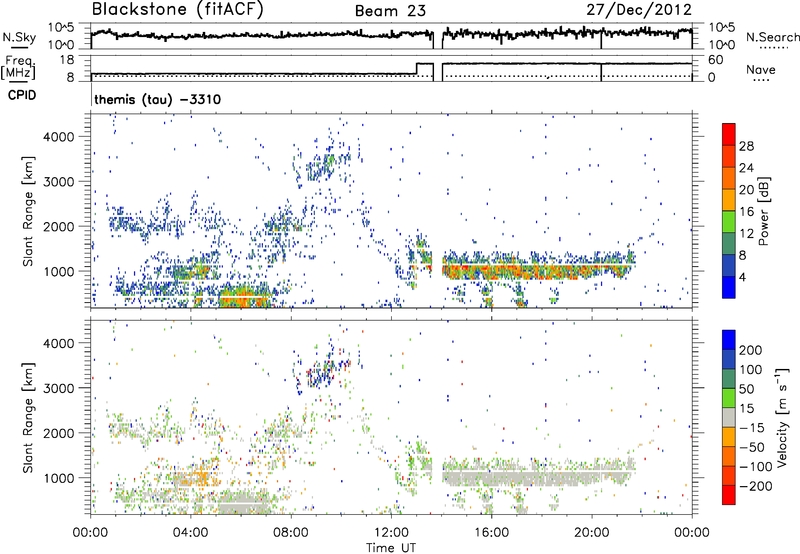Image resolution: width=800 pixels, height=554 pixels.
Task: Click the Blackstone (fitACF) plot title
Action: click(178, 10)
